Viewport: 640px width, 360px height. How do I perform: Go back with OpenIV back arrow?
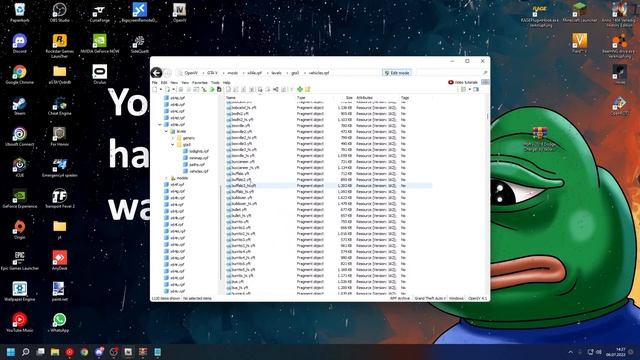coord(156,73)
